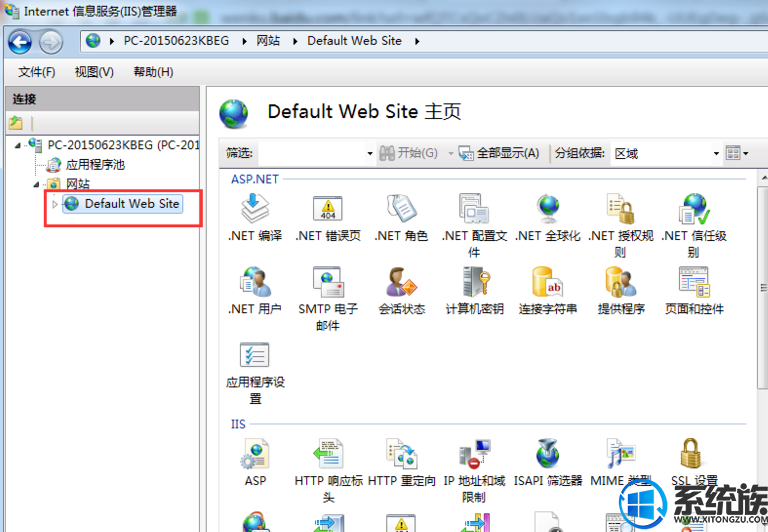Screen dimensions: 768x532
Task: Click the 全部显示(A) button
Action: click(x=499, y=153)
